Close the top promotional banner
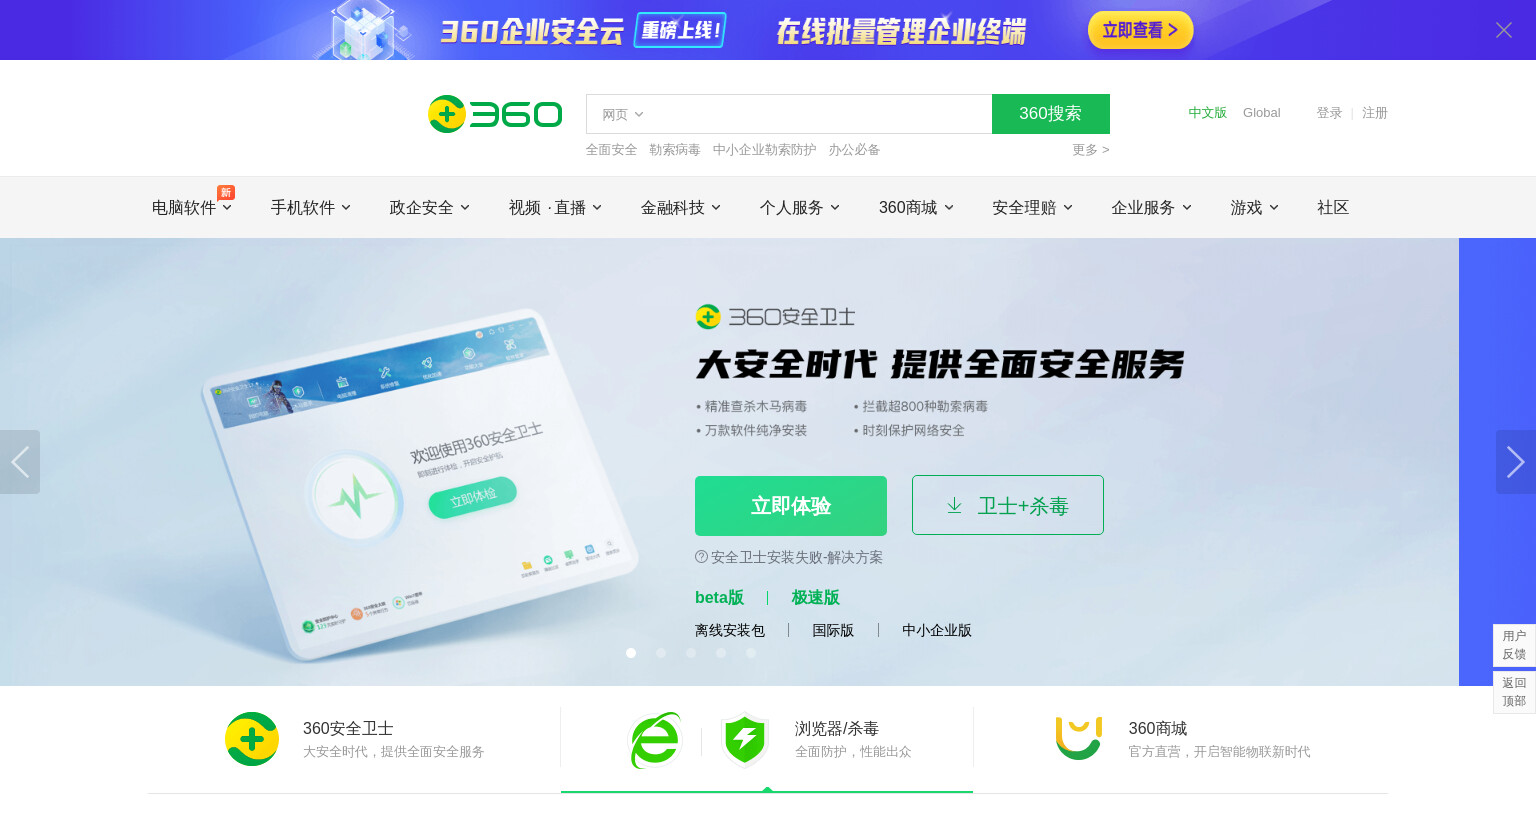The height and width of the screenshot is (824, 1536). click(x=1503, y=30)
